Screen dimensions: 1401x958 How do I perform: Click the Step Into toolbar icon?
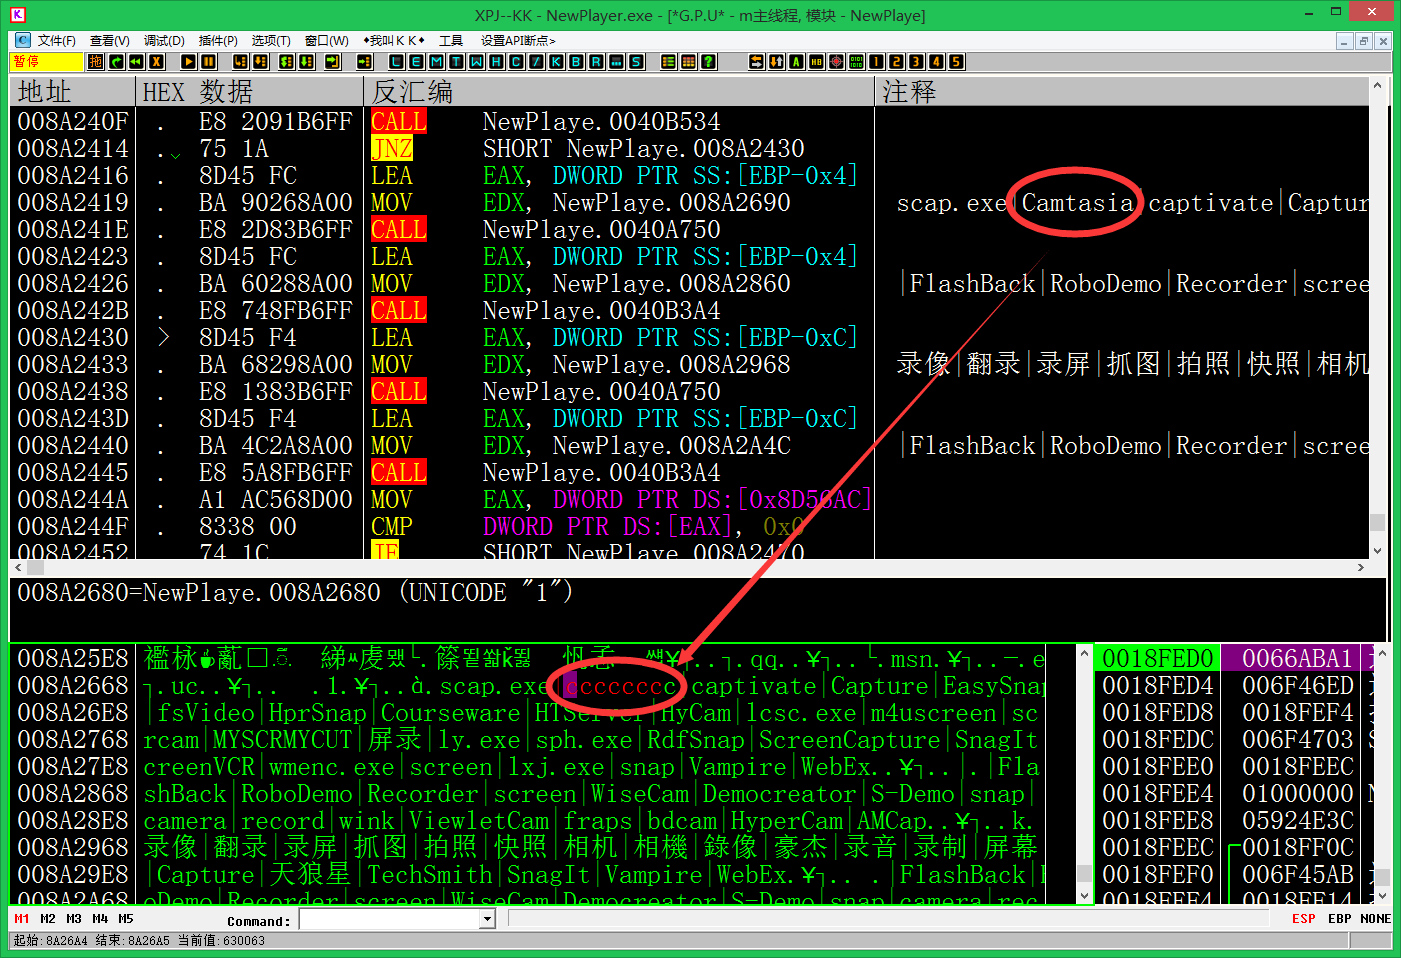point(241,62)
